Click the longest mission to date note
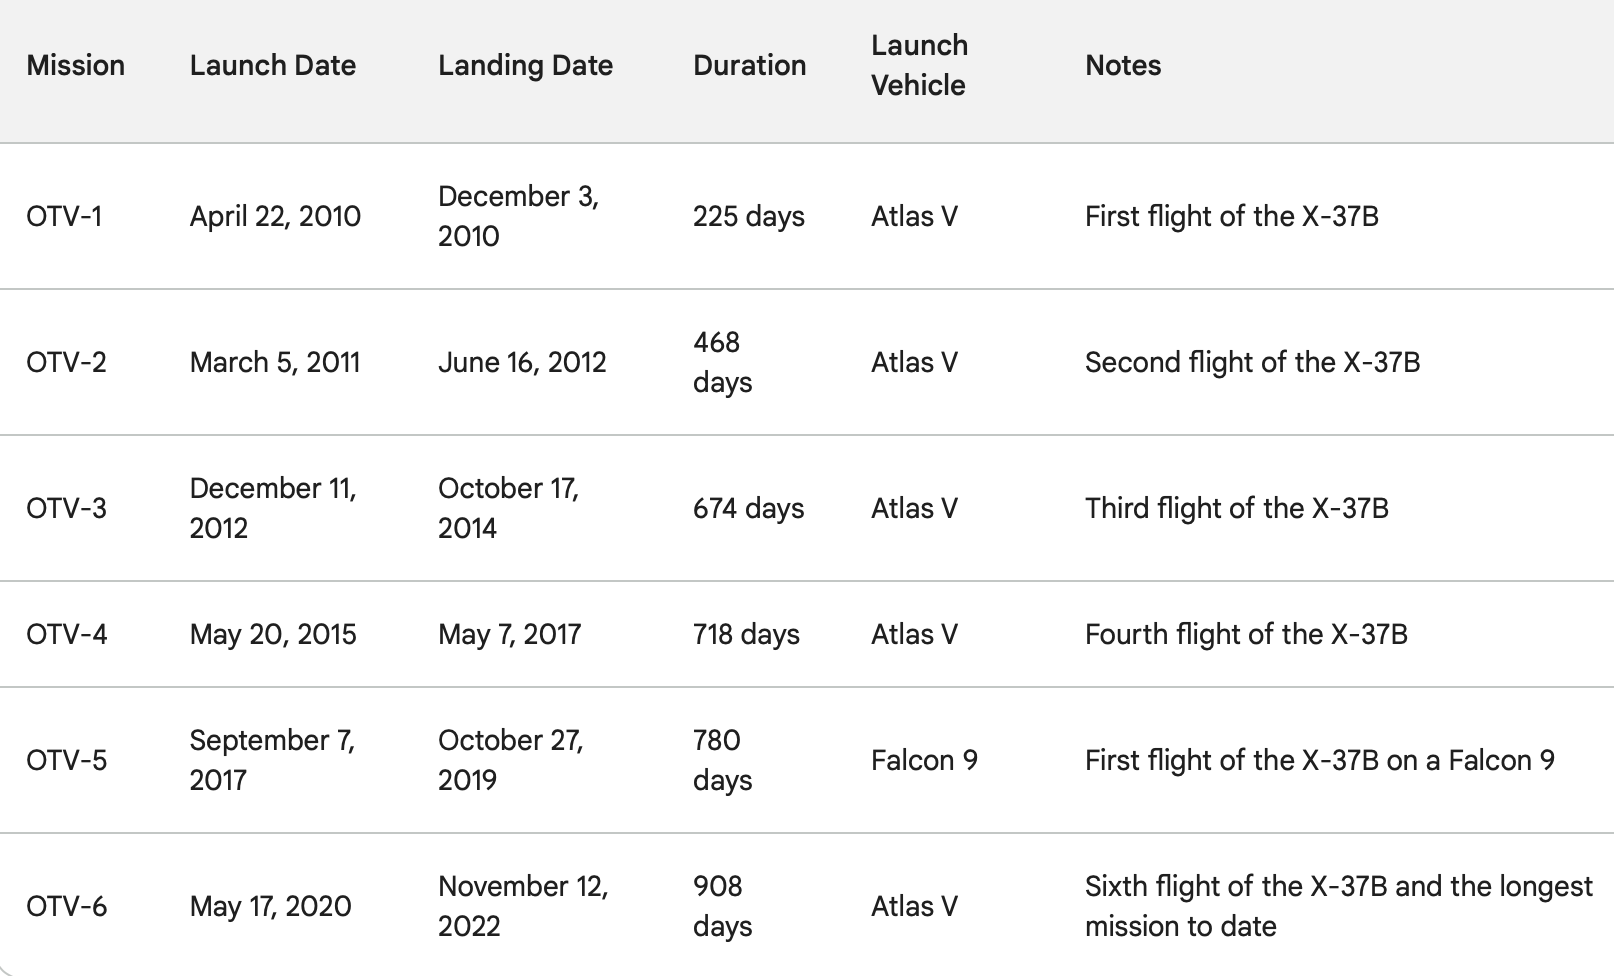Image resolution: width=1614 pixels, height=976 pixels. point(1338,907)
